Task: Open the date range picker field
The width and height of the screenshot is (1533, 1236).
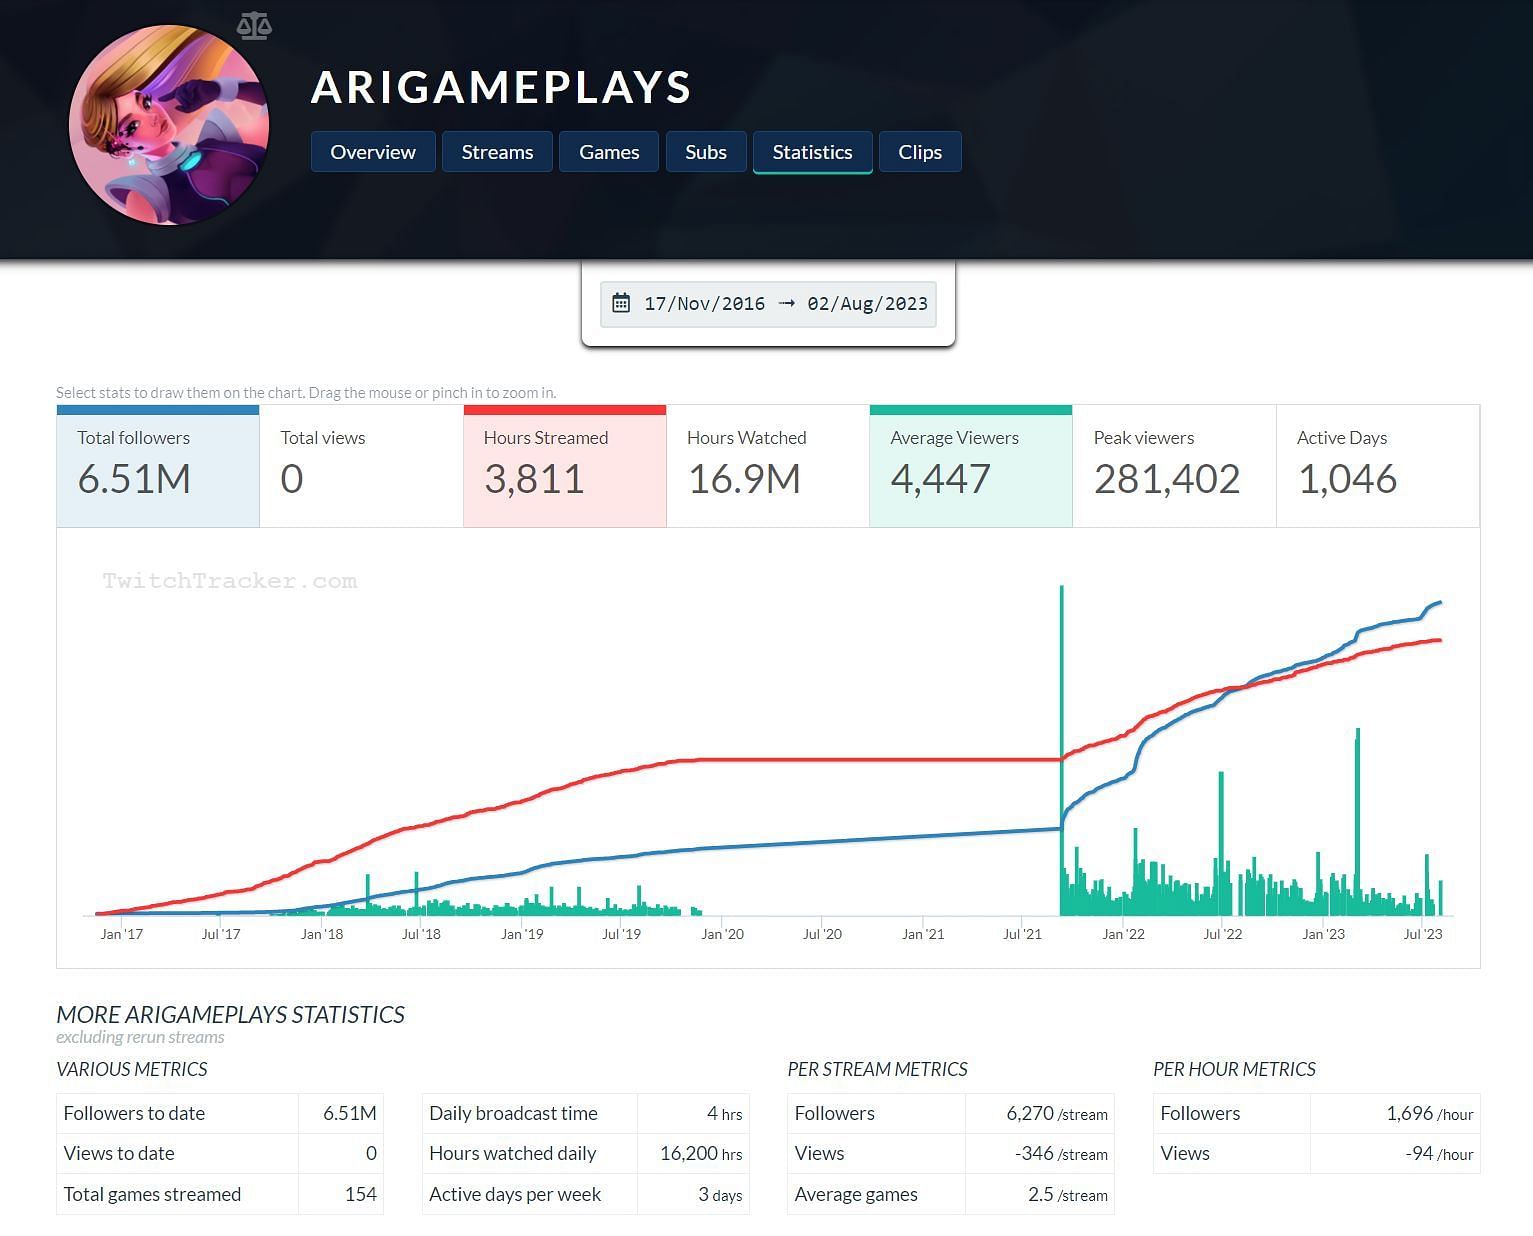Action: click(768, 304)
